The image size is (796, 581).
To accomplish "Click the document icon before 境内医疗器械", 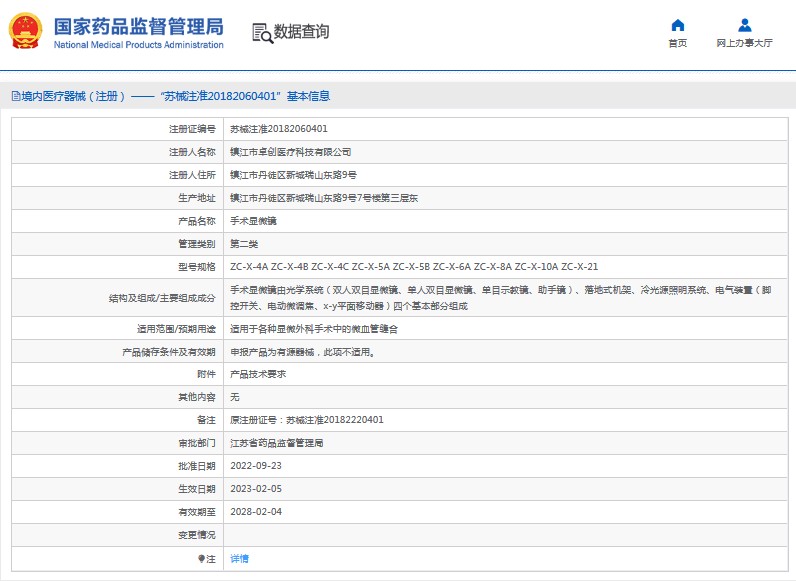I will click(15, 97).
